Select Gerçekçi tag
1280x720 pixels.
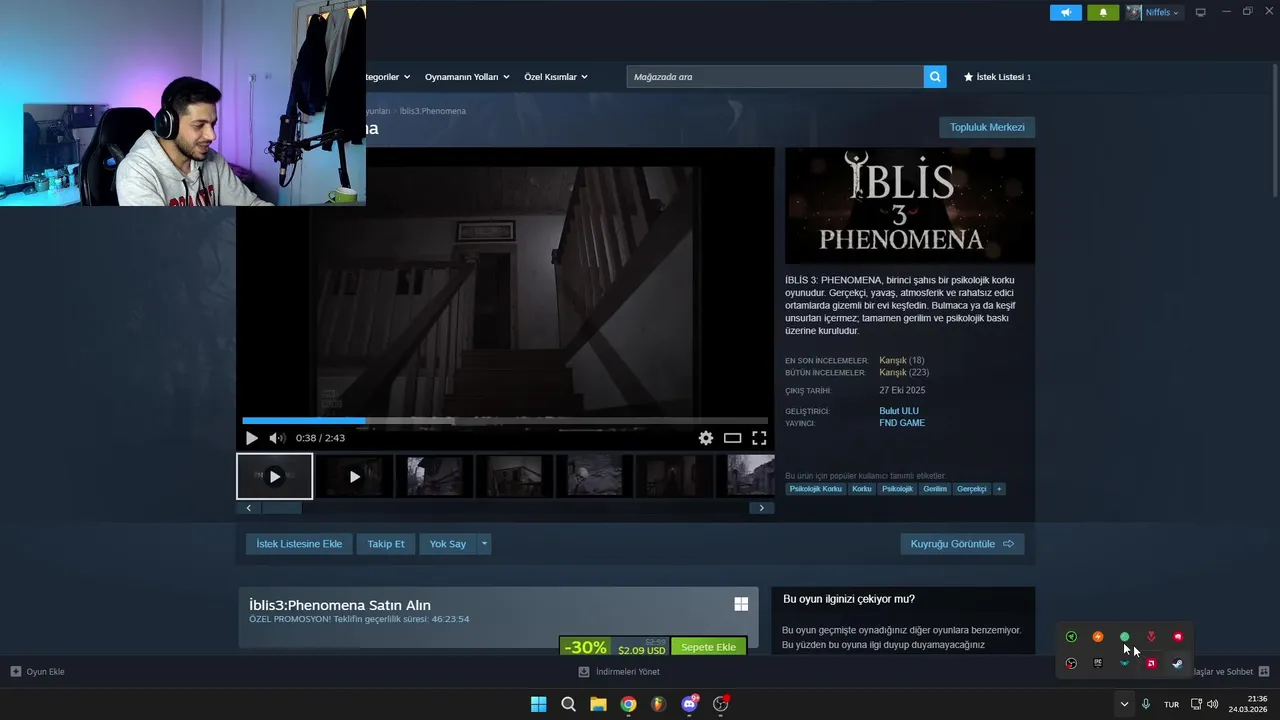[x=972, y=489]
